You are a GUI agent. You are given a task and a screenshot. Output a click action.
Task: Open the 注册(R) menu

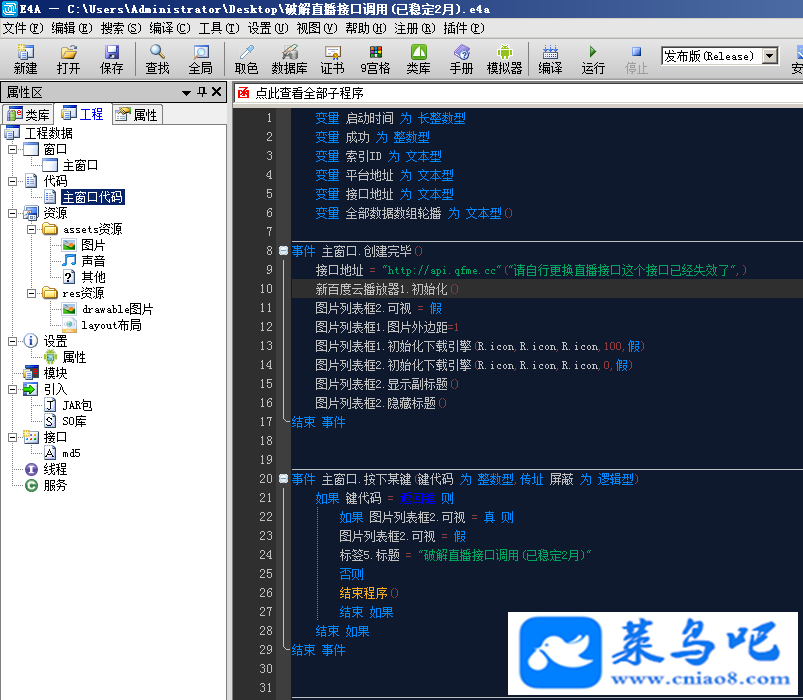(x=415, y=28)
